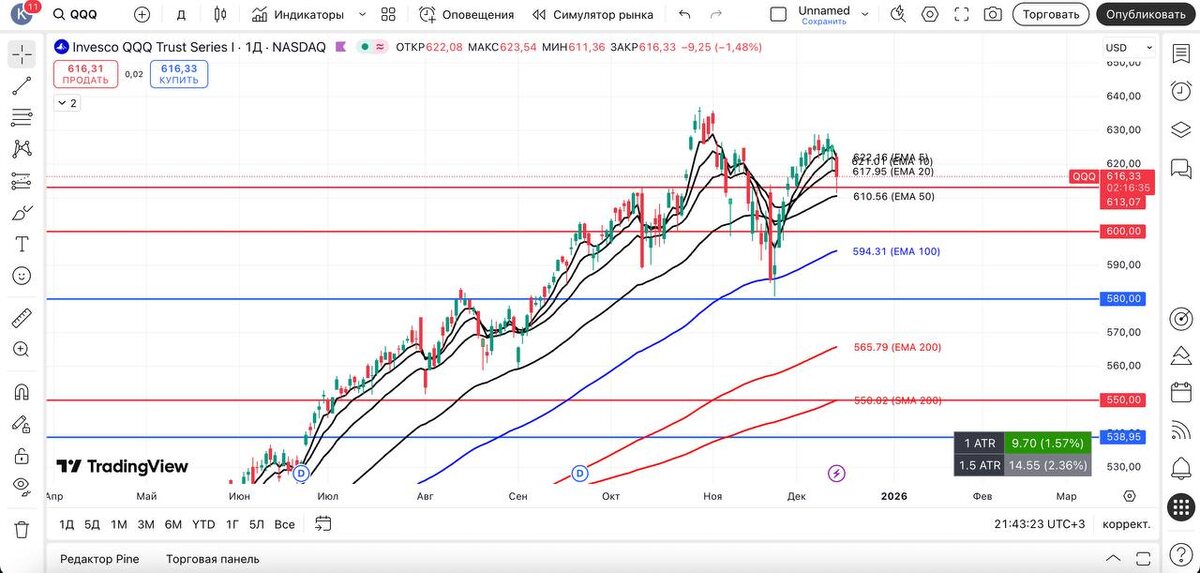
Task: Open quick search magnifier icon
Action: (898, 15)
